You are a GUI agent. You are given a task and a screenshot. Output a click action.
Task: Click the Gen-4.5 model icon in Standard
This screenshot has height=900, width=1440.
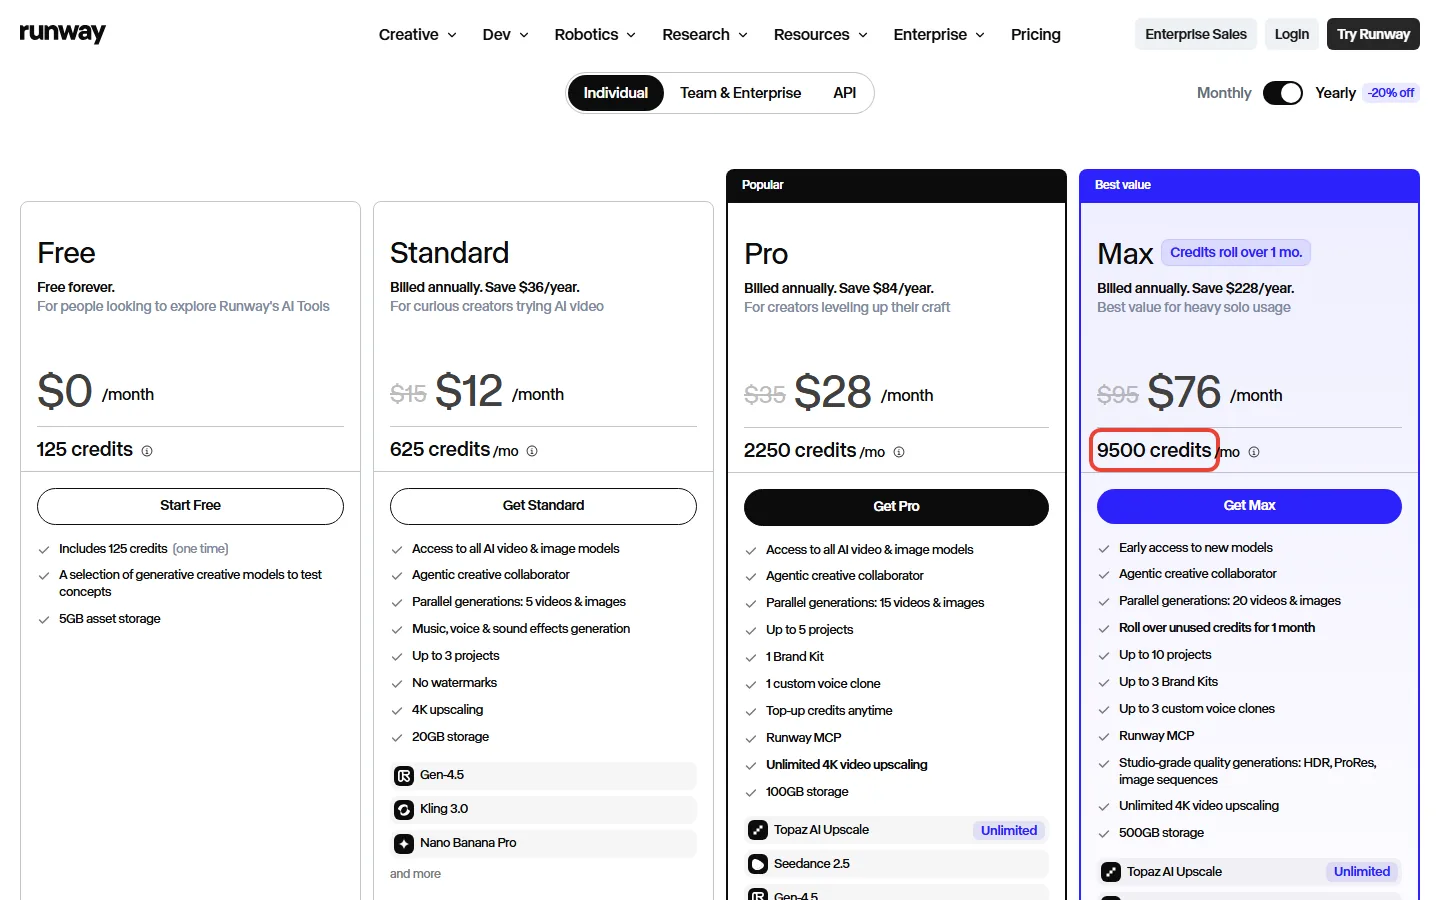(x=404, y=775)
